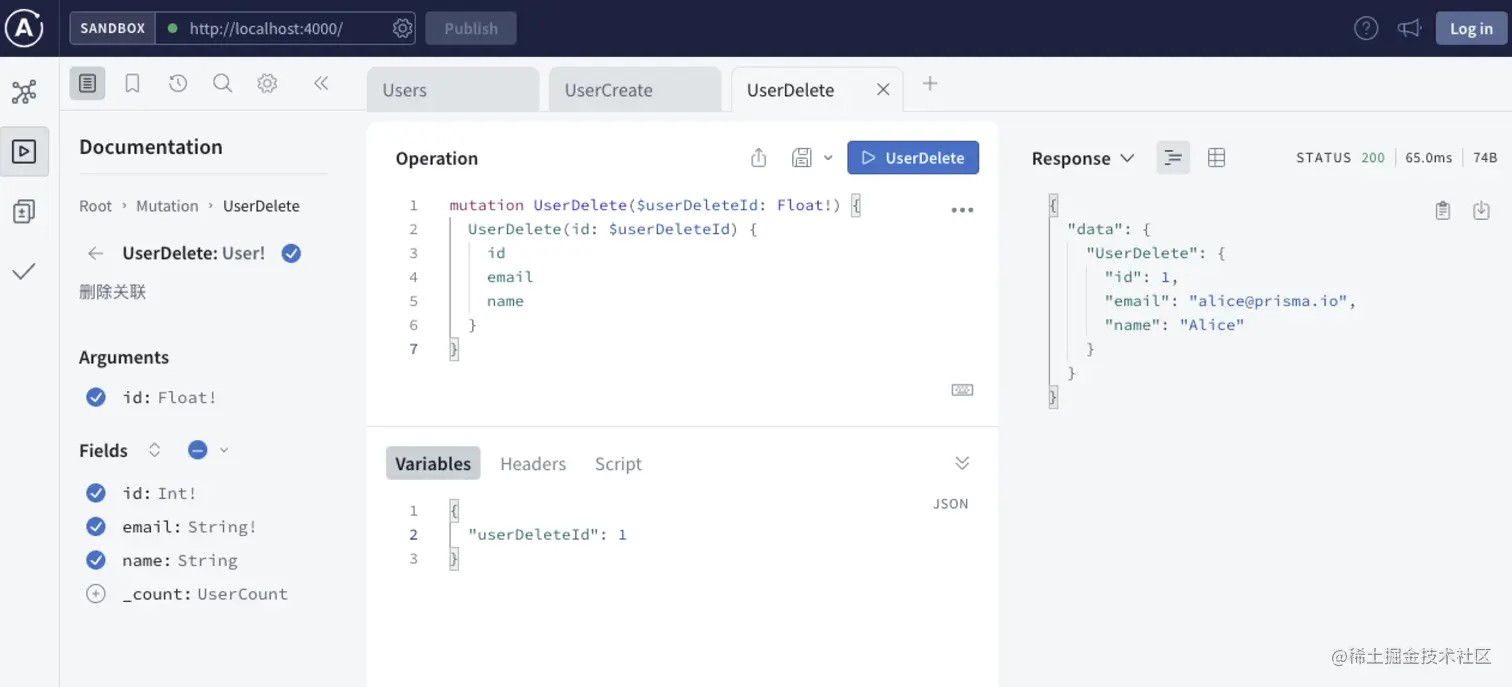Open the save button dropdown arrow
Viewport: 1512px width, 687px height.
pos(828,157)
